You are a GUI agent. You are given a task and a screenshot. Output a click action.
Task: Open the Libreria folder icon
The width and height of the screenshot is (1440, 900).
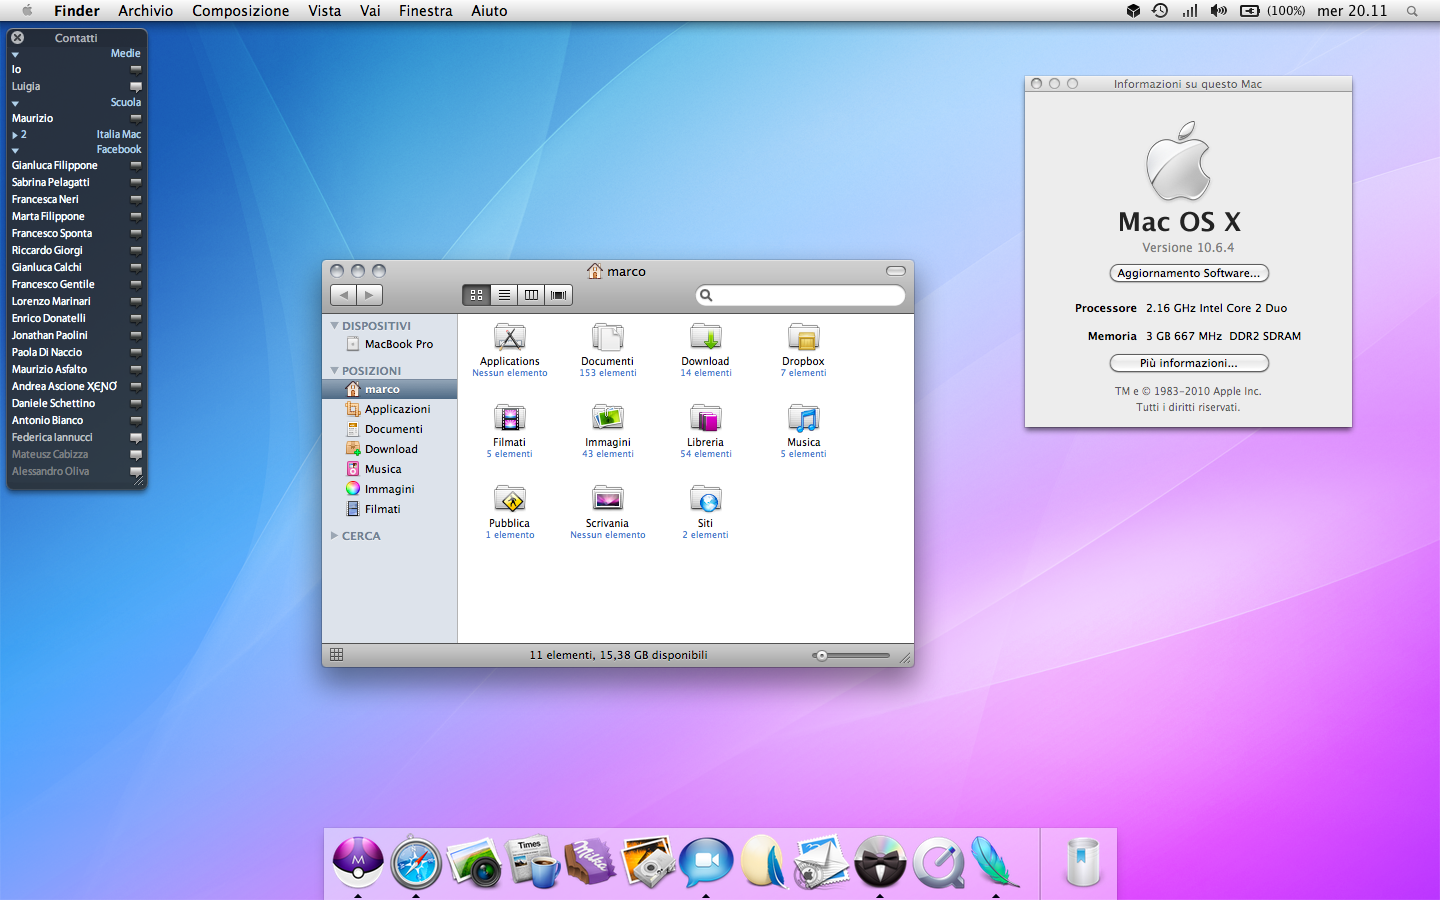point(705,418)
